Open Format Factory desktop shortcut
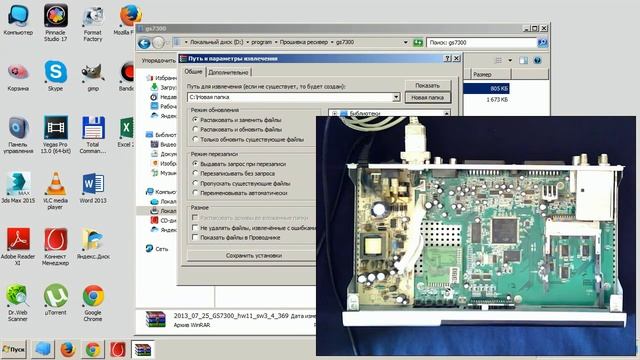Viewport: 640px width, 360px height. click(x=93, y=23)
